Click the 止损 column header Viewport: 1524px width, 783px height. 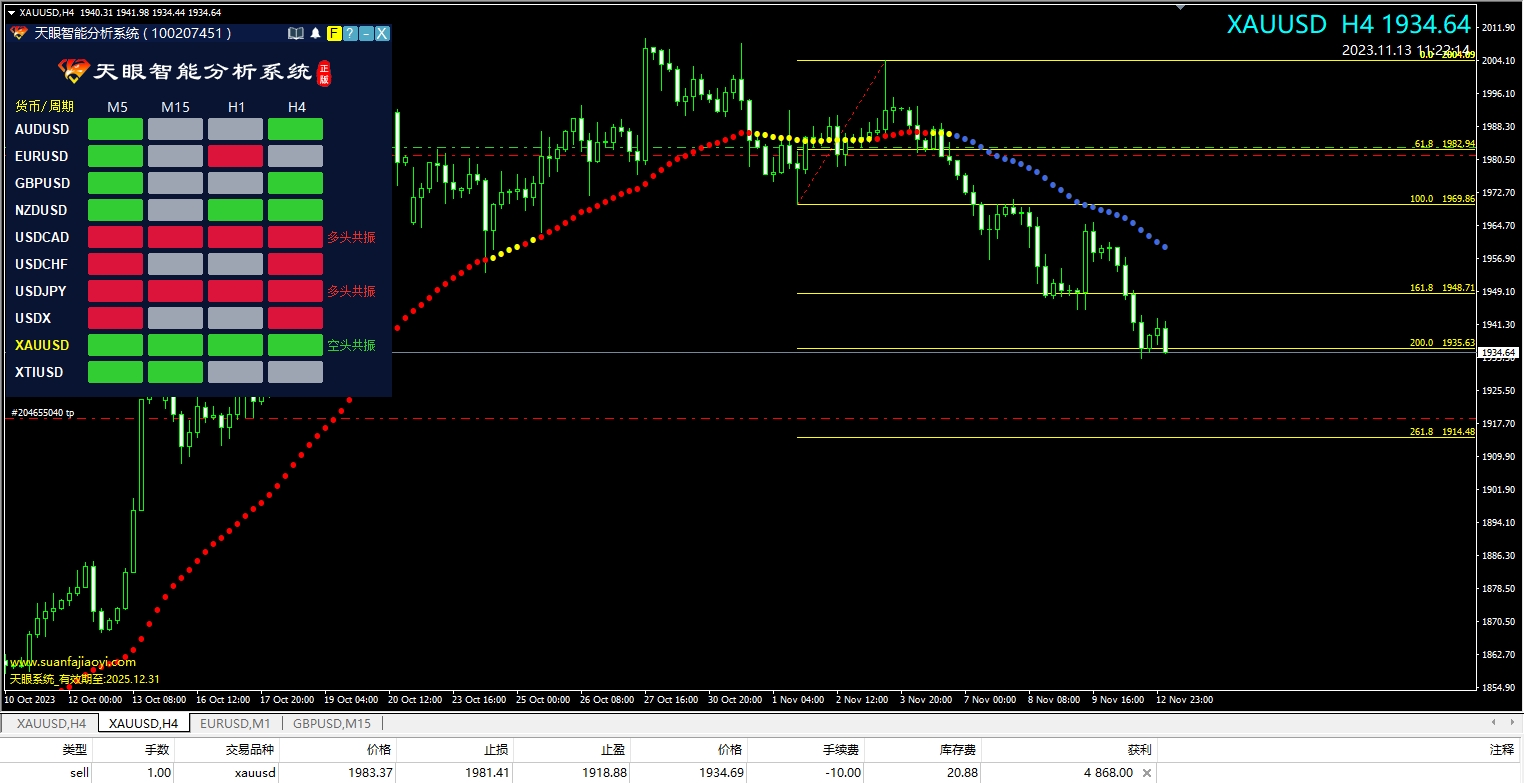[496, 750]
